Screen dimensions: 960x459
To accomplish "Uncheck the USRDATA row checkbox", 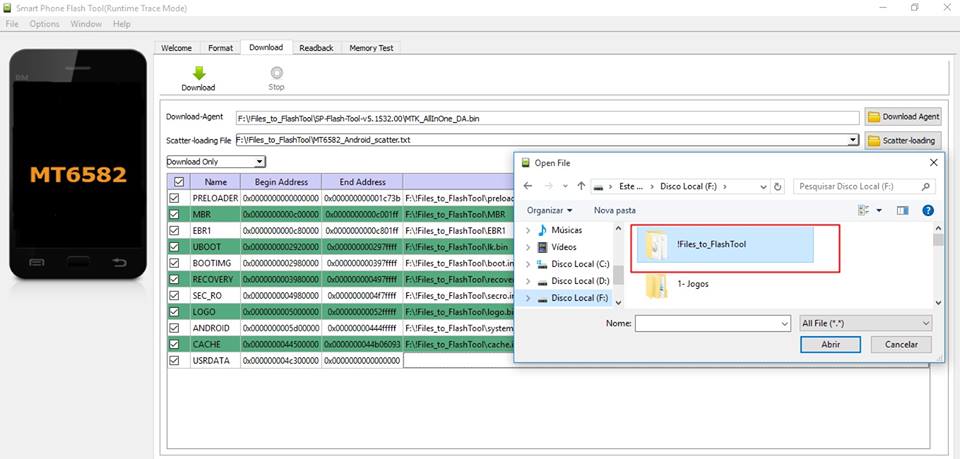I will (174, 360).
